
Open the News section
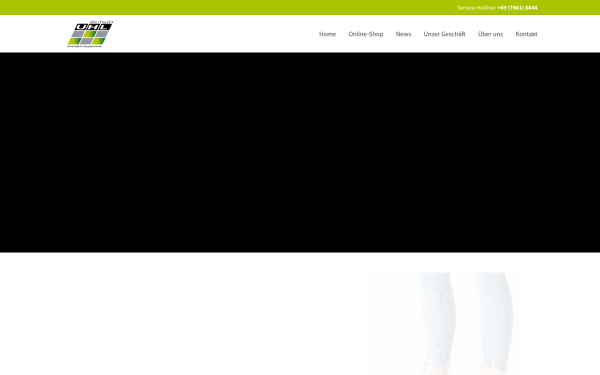[403, 34]
